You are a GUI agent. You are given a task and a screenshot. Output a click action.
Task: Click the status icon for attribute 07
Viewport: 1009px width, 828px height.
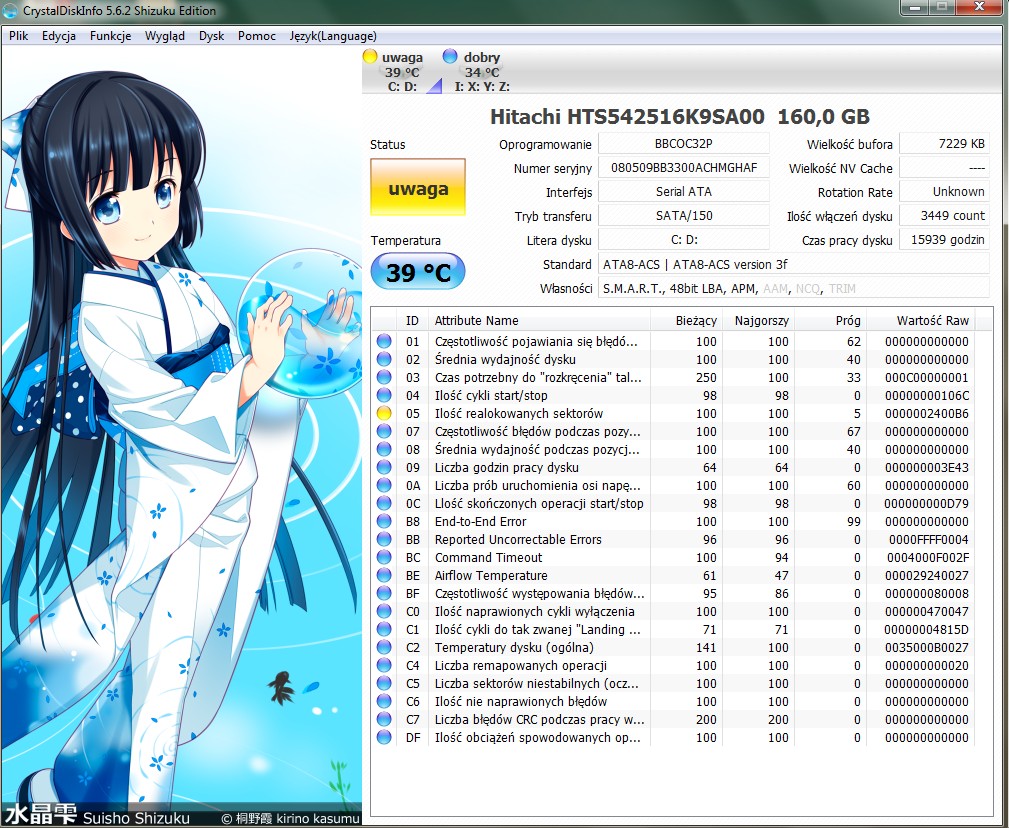pos(384,432)
